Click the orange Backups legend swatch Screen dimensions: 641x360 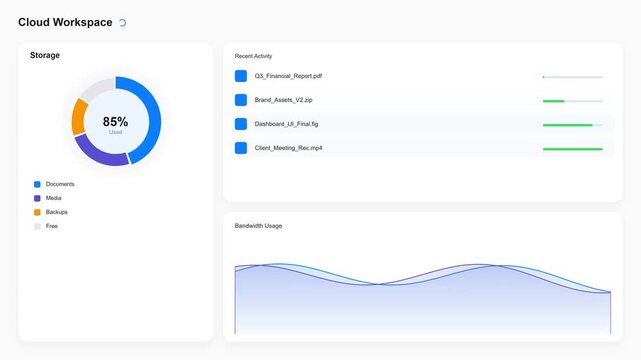(x=37, y=212)
